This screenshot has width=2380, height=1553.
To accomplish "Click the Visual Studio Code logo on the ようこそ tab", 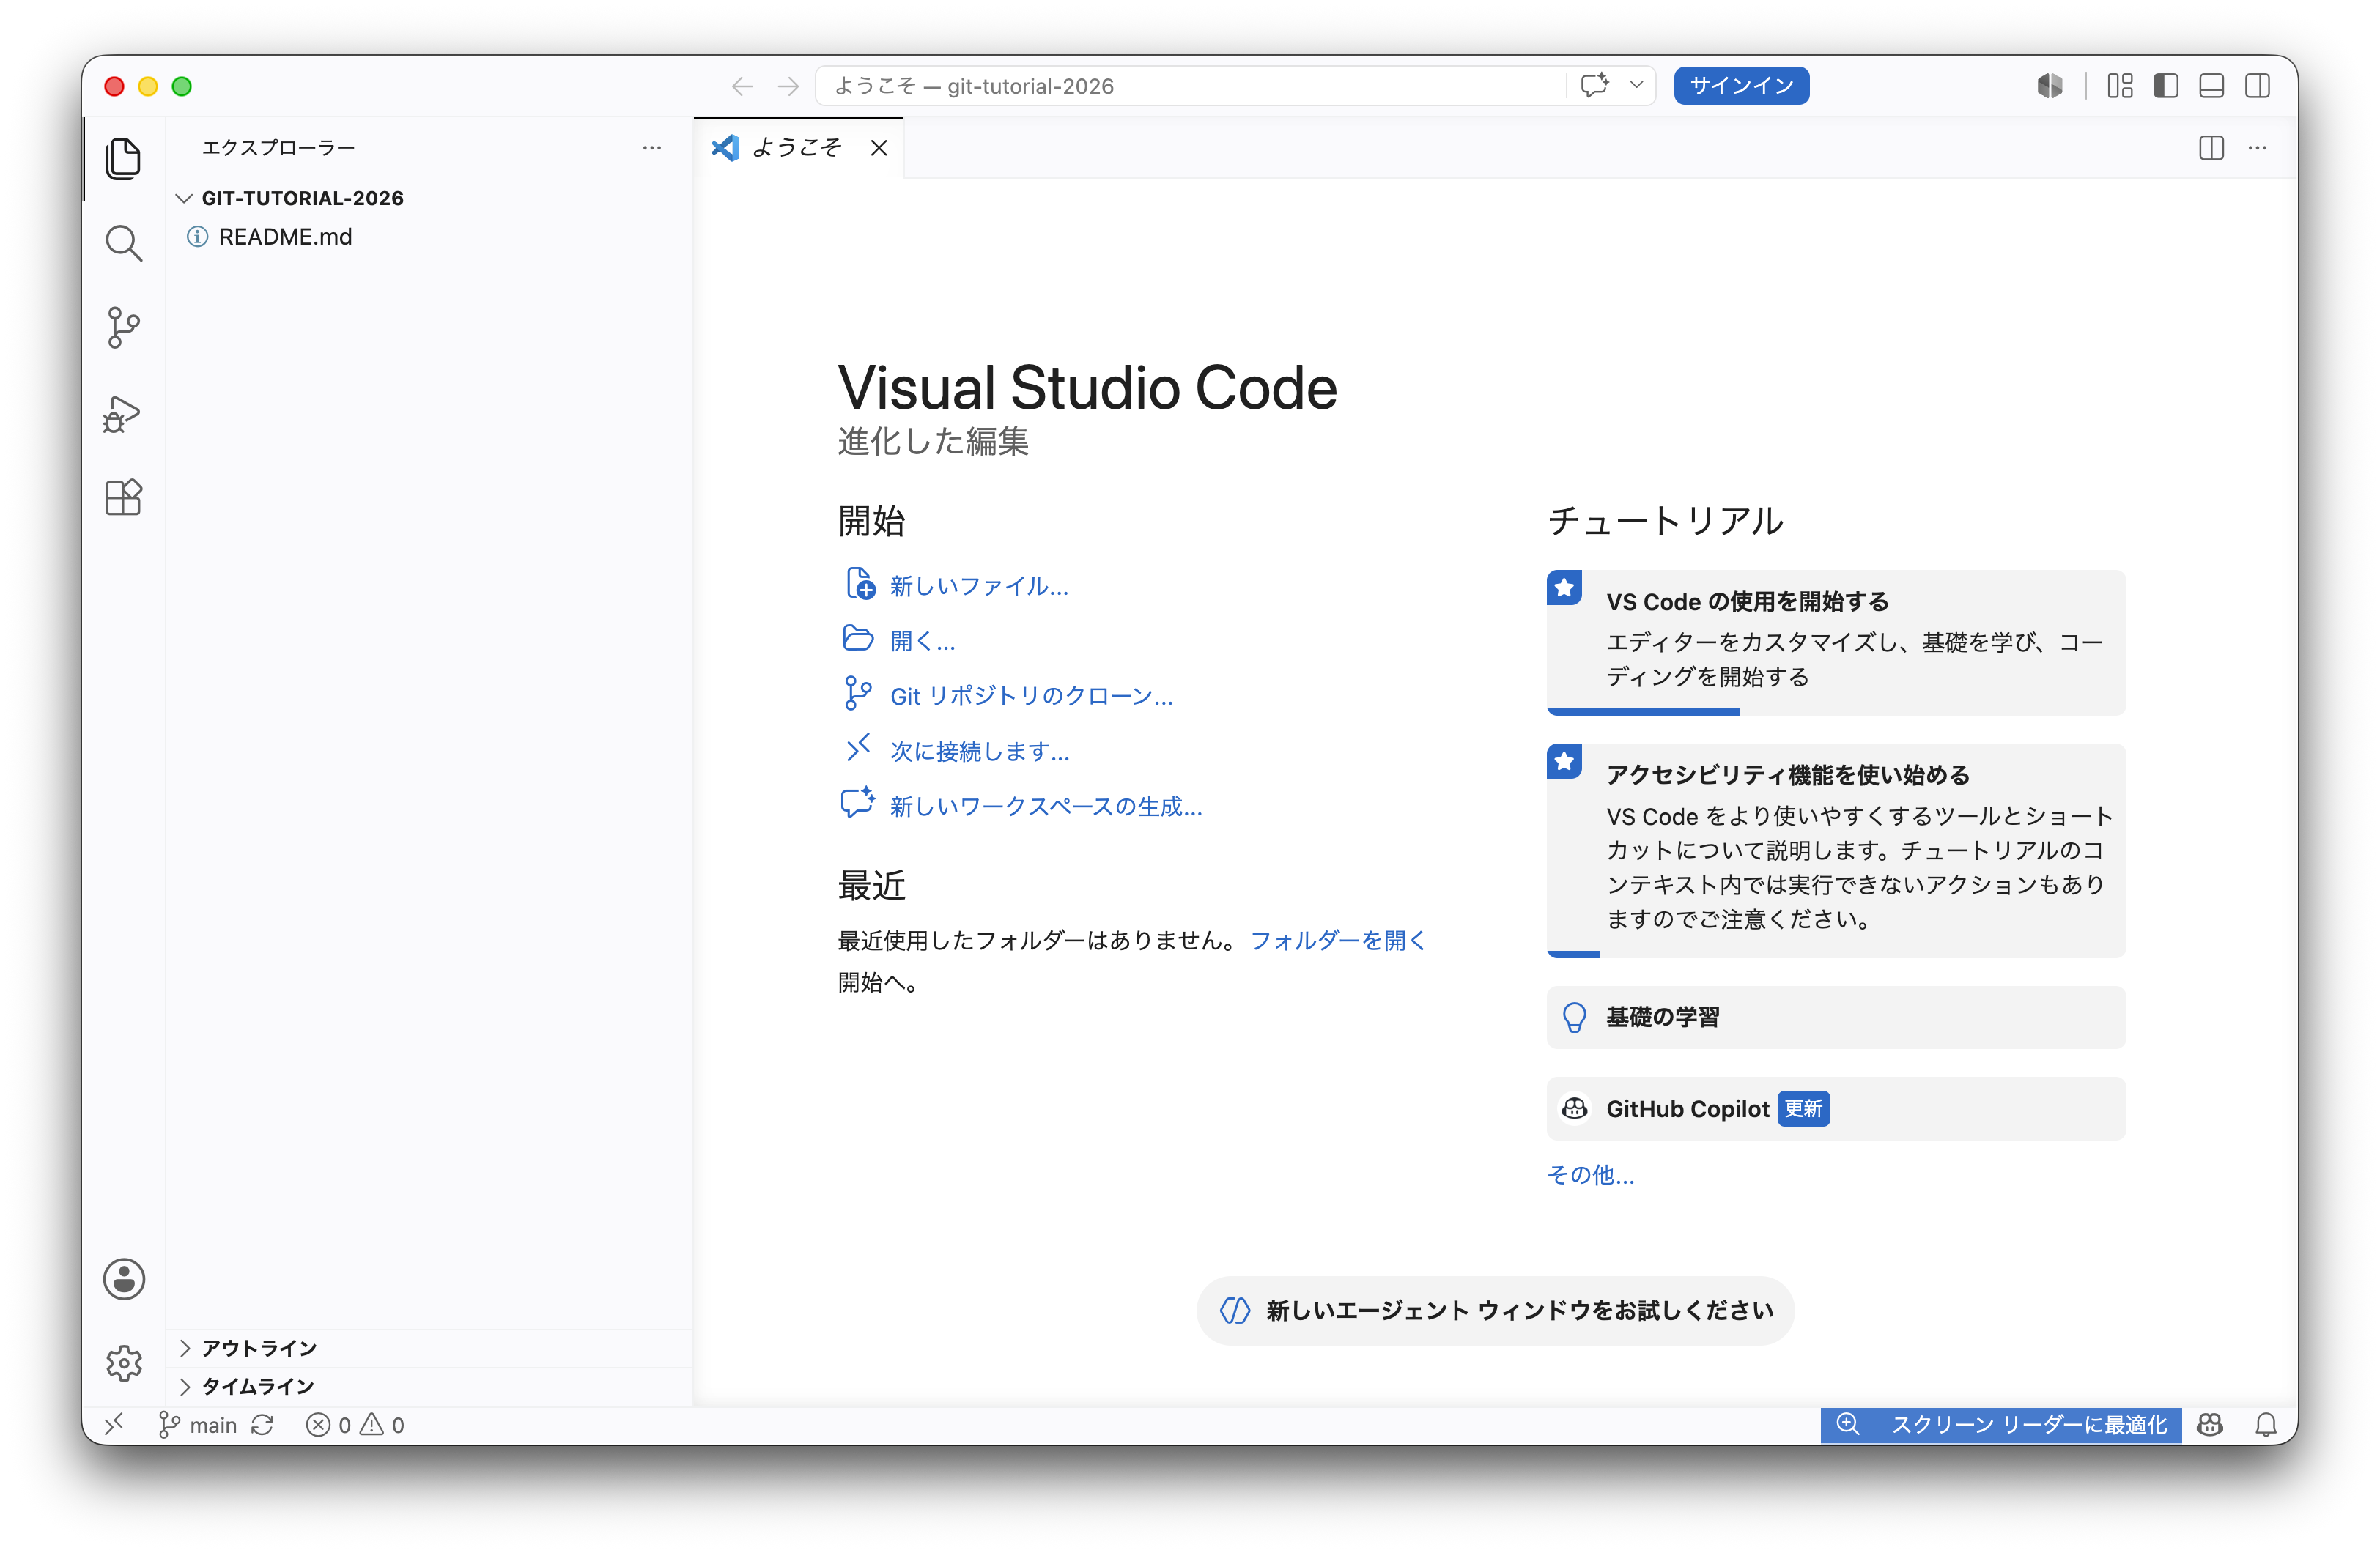I will coord(726,148).
